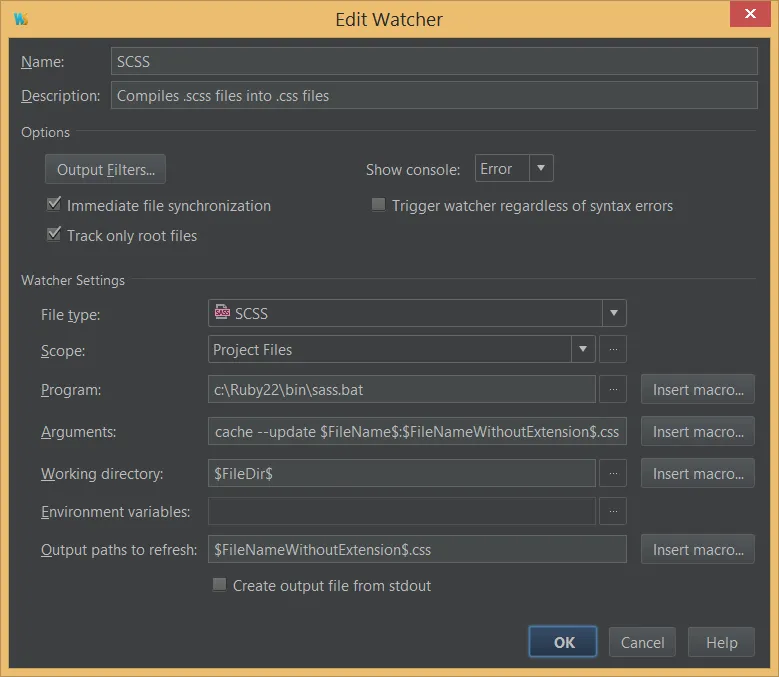Select the Show console Error combo box
Viewport: 779px width, 677px height.
click(514, 168)
